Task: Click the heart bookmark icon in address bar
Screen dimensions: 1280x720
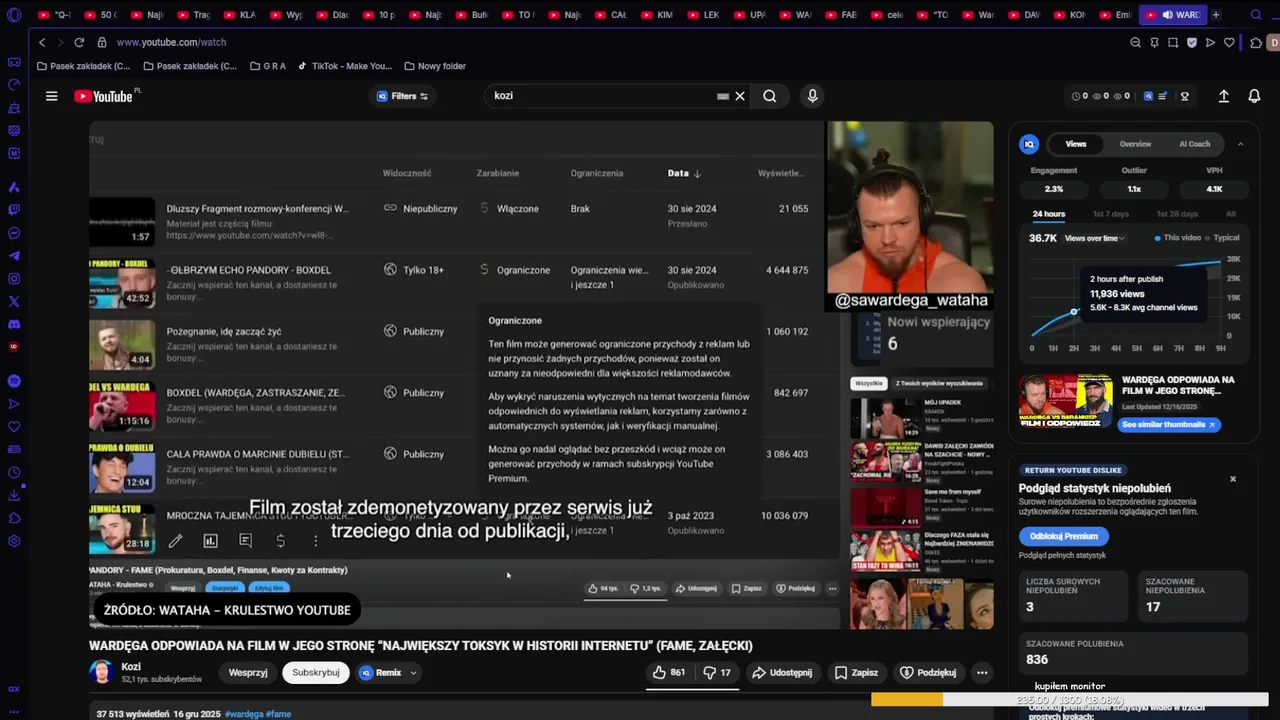Action: point(1229,43)
